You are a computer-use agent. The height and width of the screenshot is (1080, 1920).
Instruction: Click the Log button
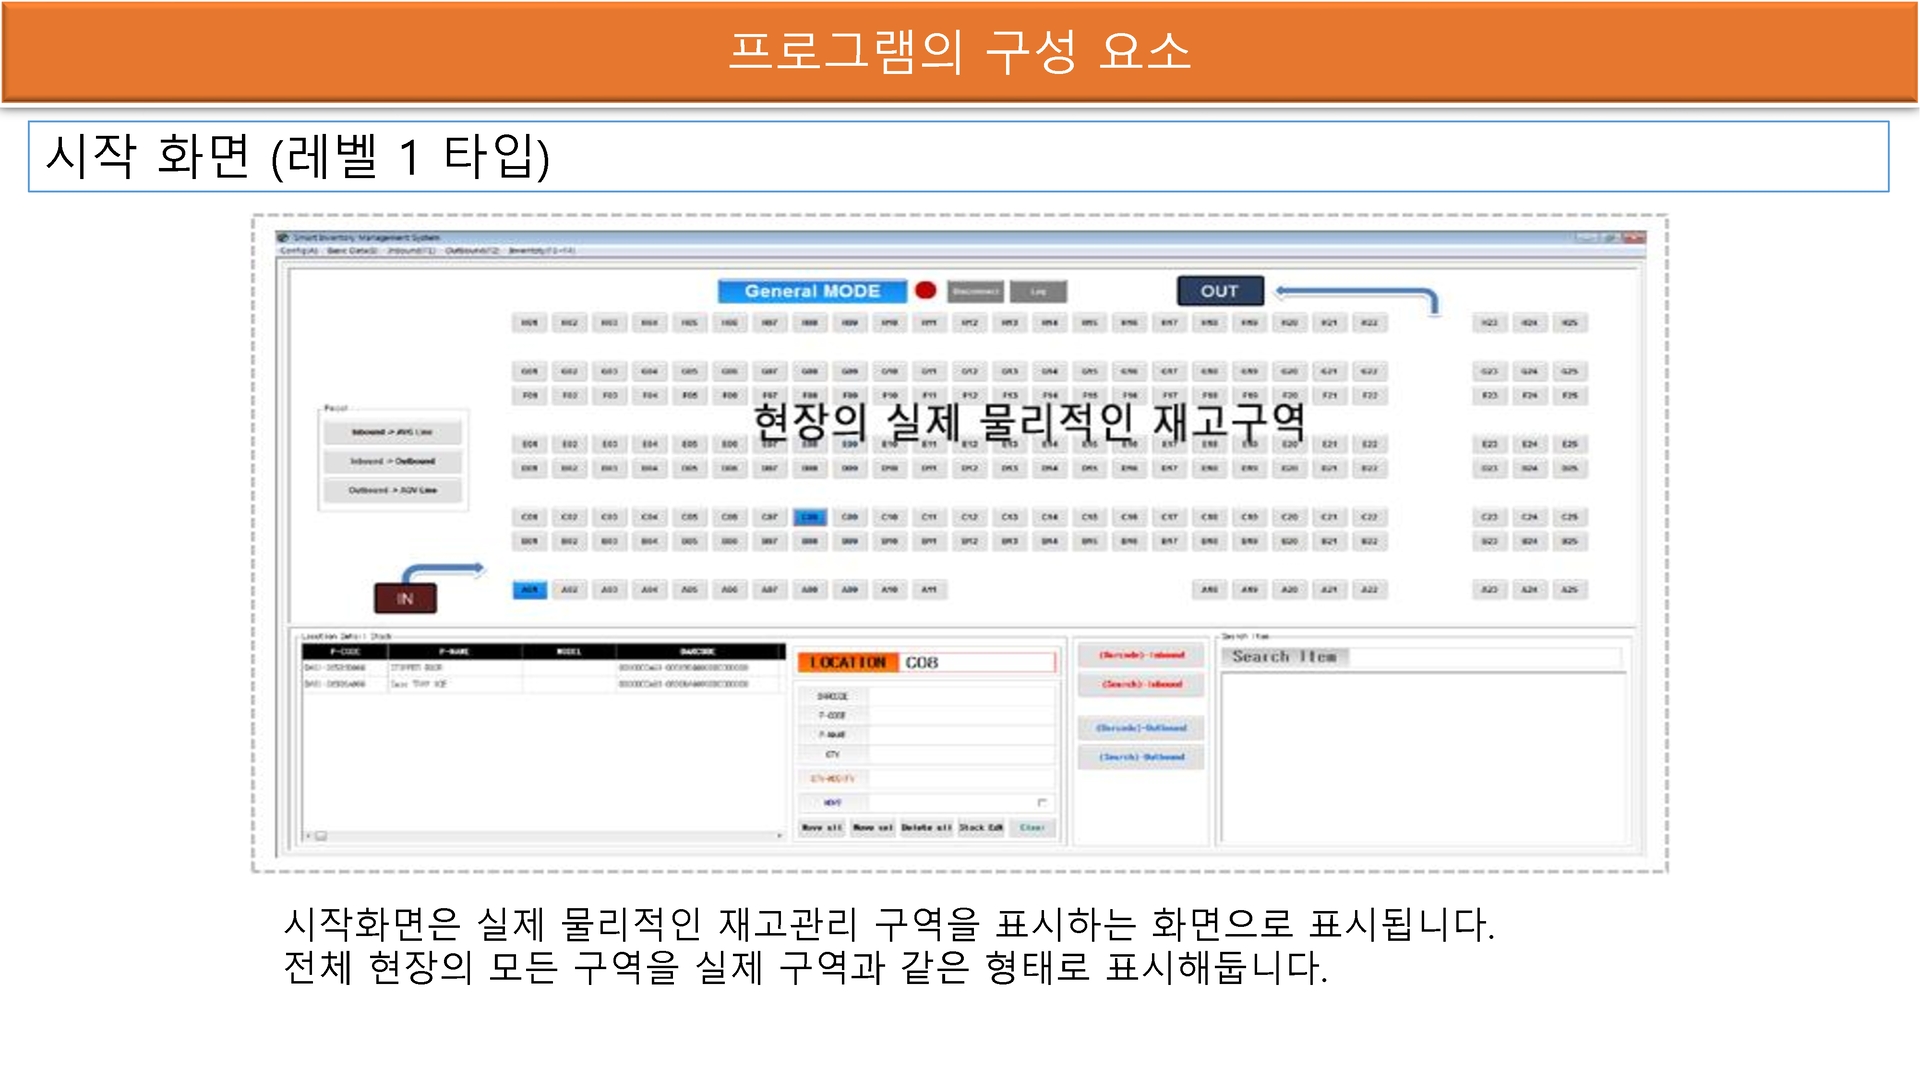1038,291
